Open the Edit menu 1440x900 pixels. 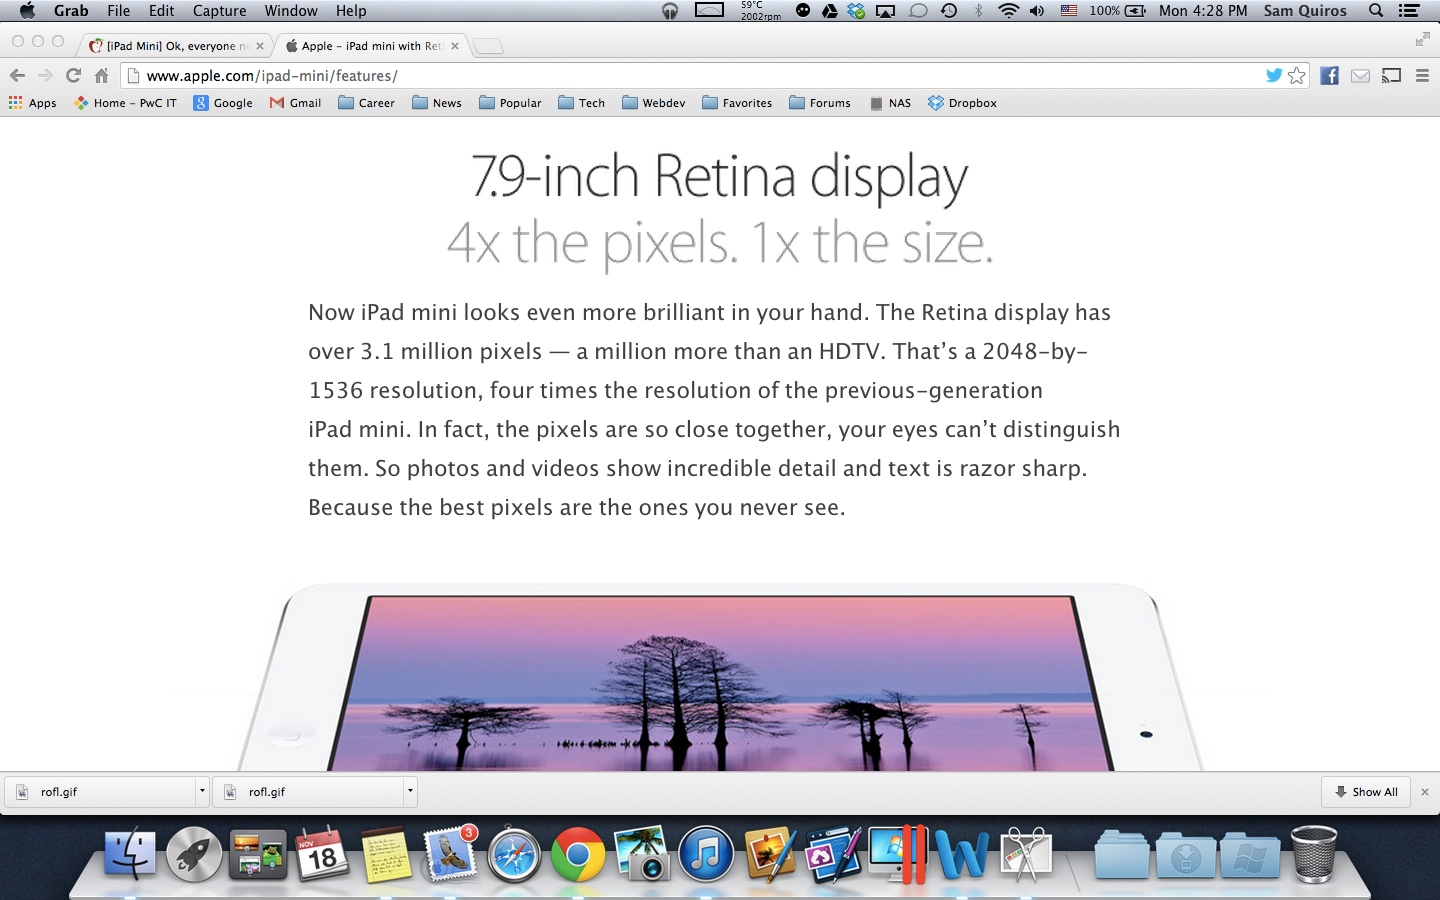point(162,11)
